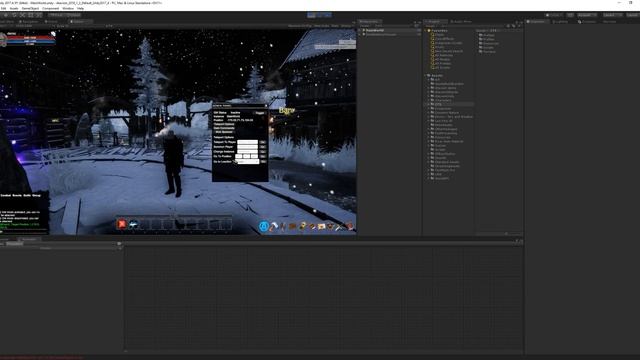
Task: Open the Window menu
Action: [68, 8]
